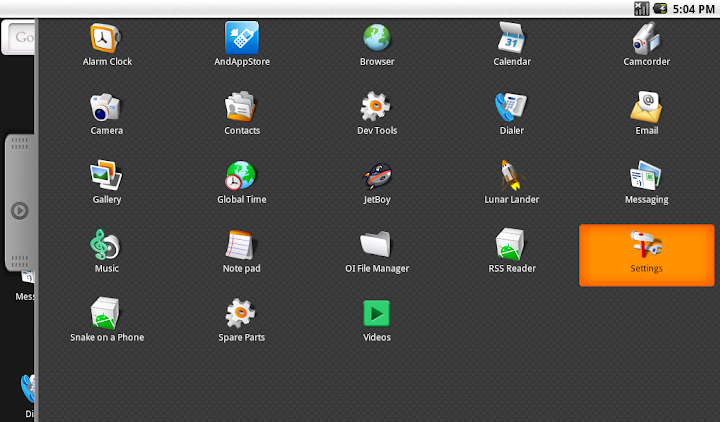Launch Snake on a Phone
This screenshot has width=720, height=422.
point(107,320)
